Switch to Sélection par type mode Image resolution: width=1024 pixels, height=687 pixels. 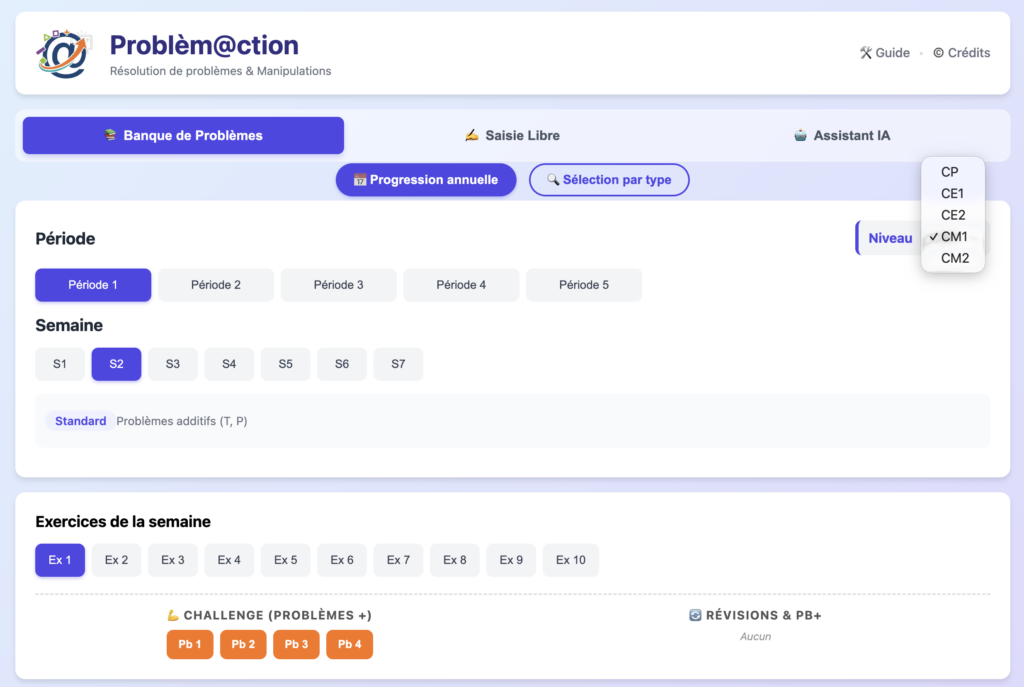tap(609, 180)
